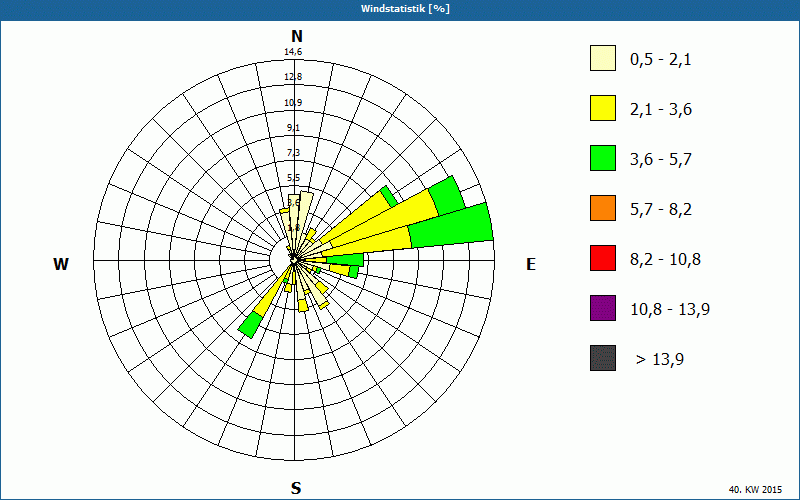This screenshot has height=500, width=800.
Task: Click the 7,3 ring scale label
Action: click(293, 153)
